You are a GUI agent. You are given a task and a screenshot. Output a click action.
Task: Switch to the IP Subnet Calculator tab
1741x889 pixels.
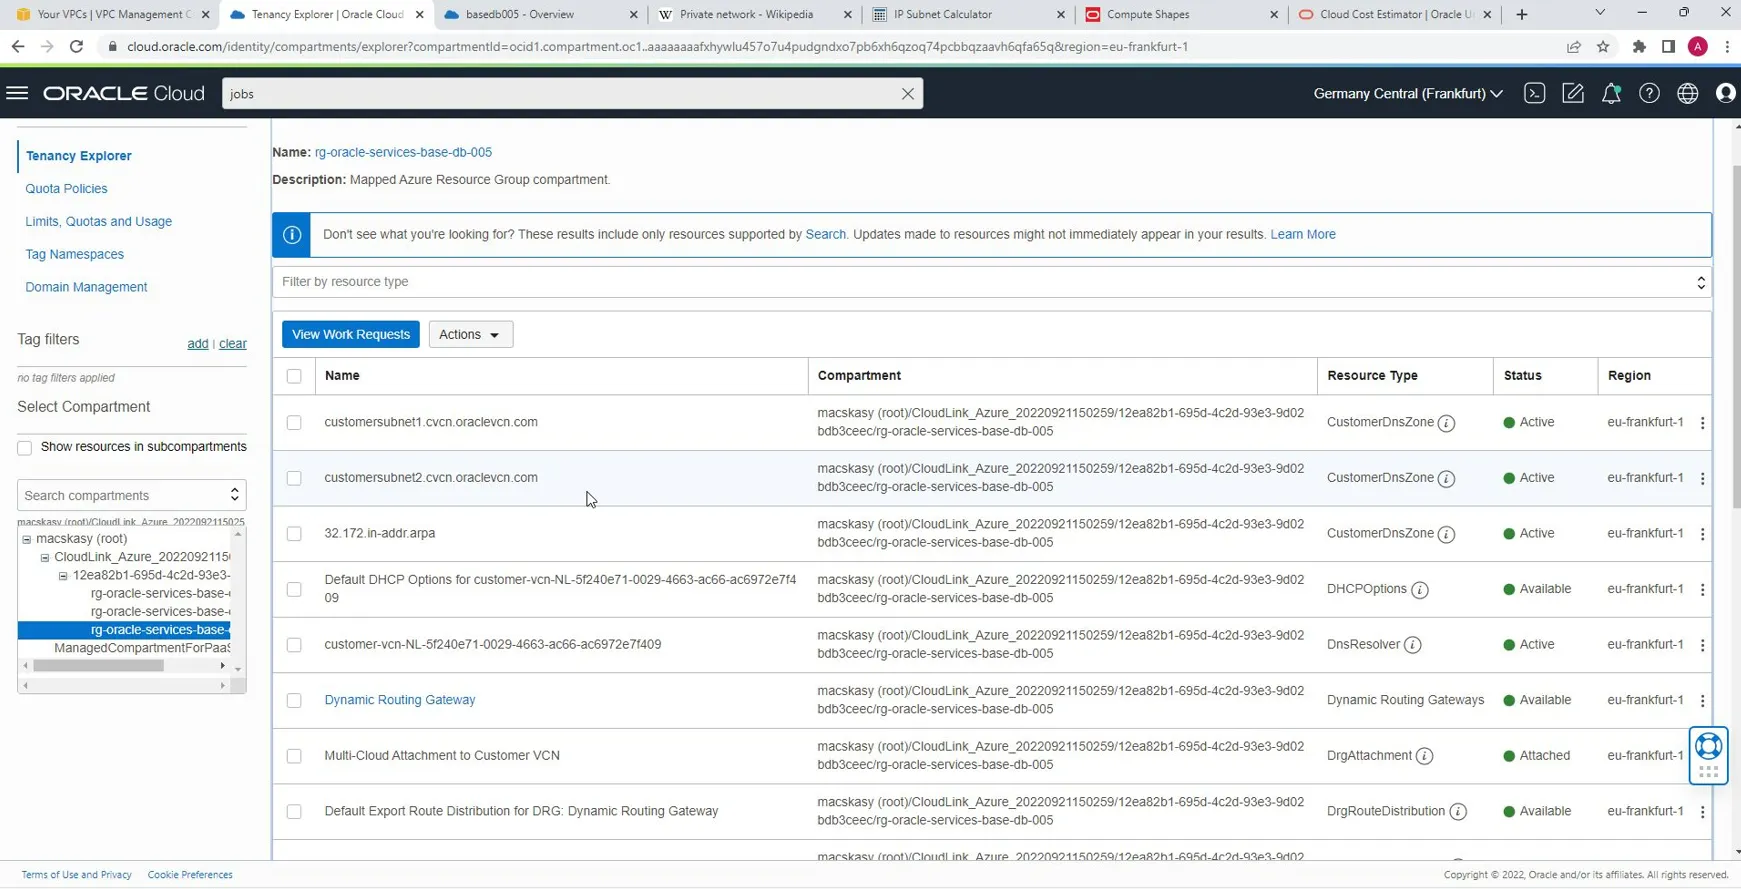968,14
